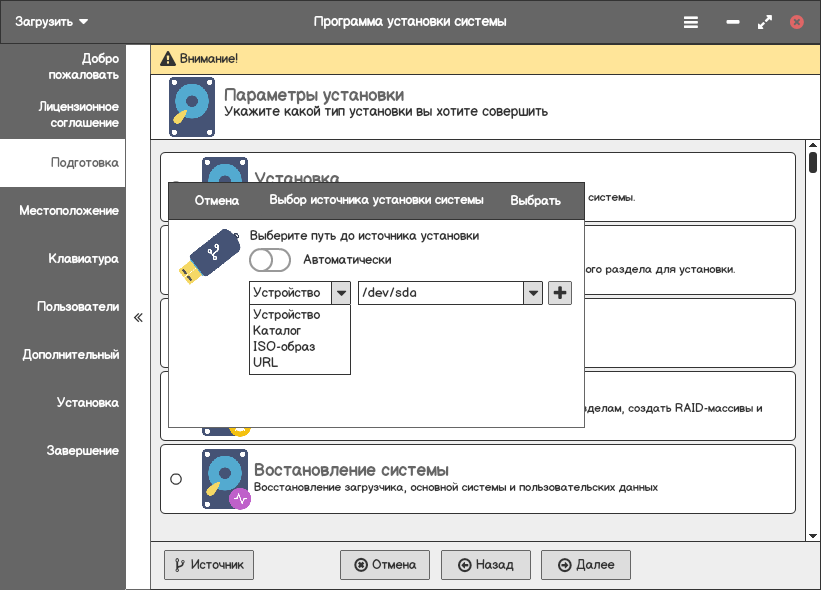Expand the /dev/sda device dropdown

click(533, 293)
